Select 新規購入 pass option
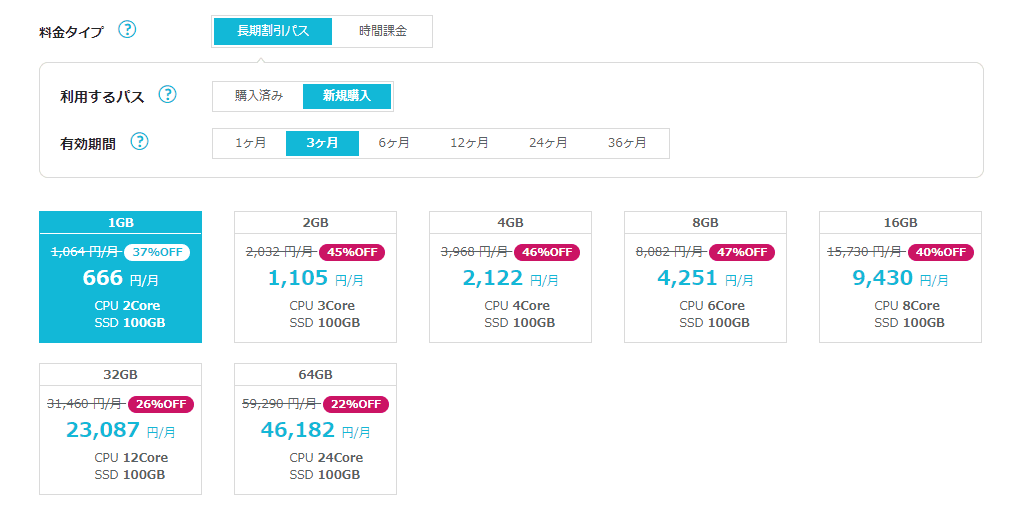Screen dimensions: 1020x507 click(347, 96)
